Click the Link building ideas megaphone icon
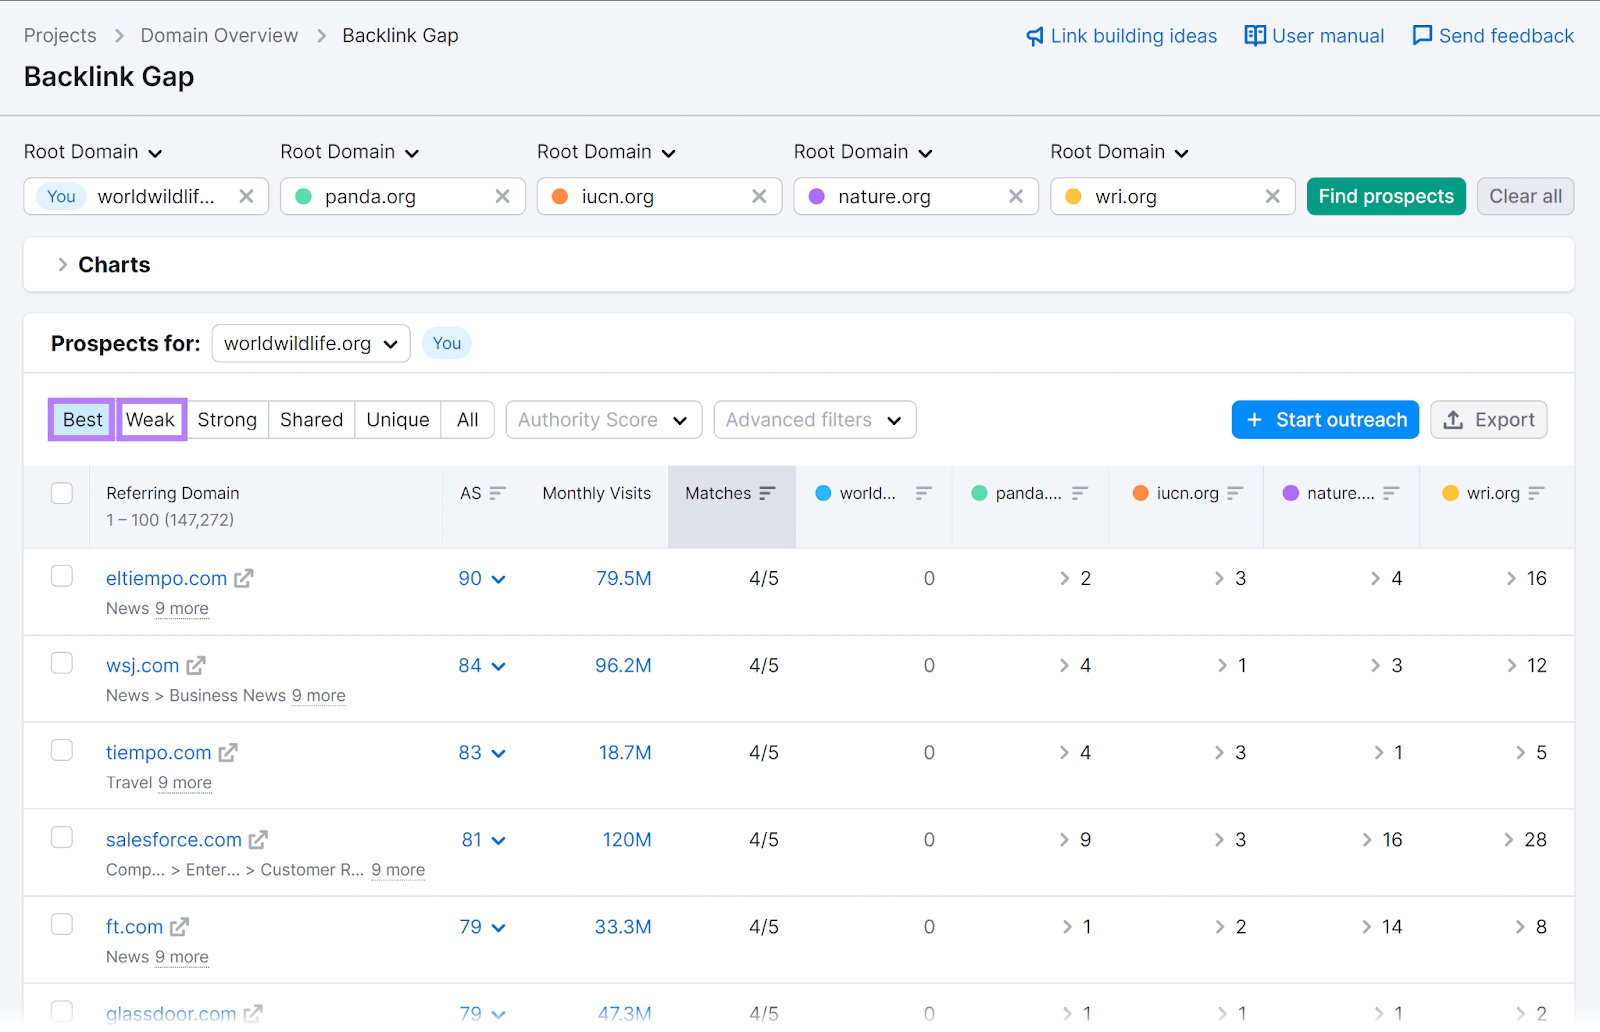Viewport: 1600px width, 1032px height. point(1035,35)
